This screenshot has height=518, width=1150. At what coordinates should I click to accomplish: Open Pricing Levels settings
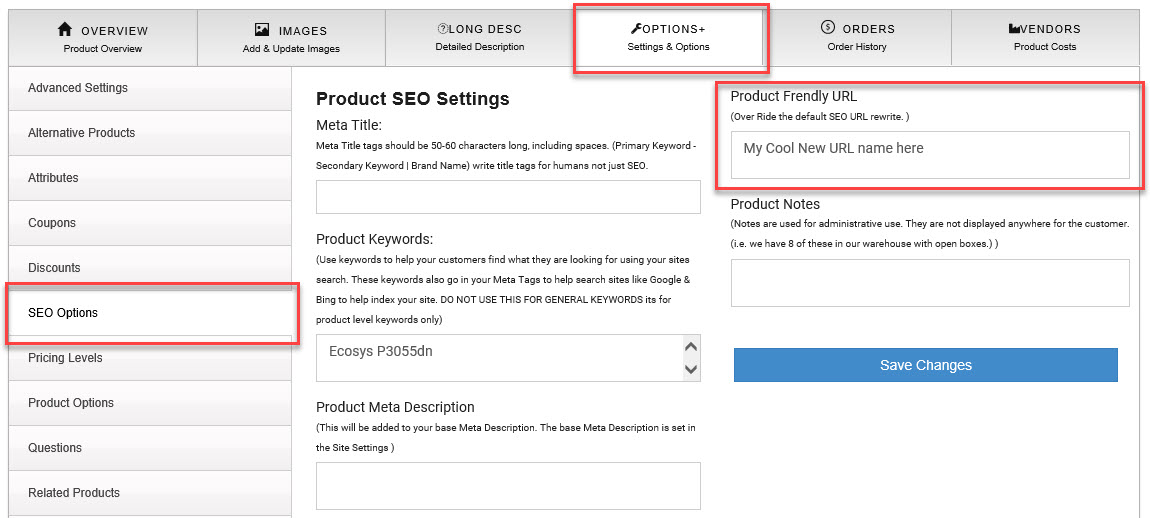[65, 358]
